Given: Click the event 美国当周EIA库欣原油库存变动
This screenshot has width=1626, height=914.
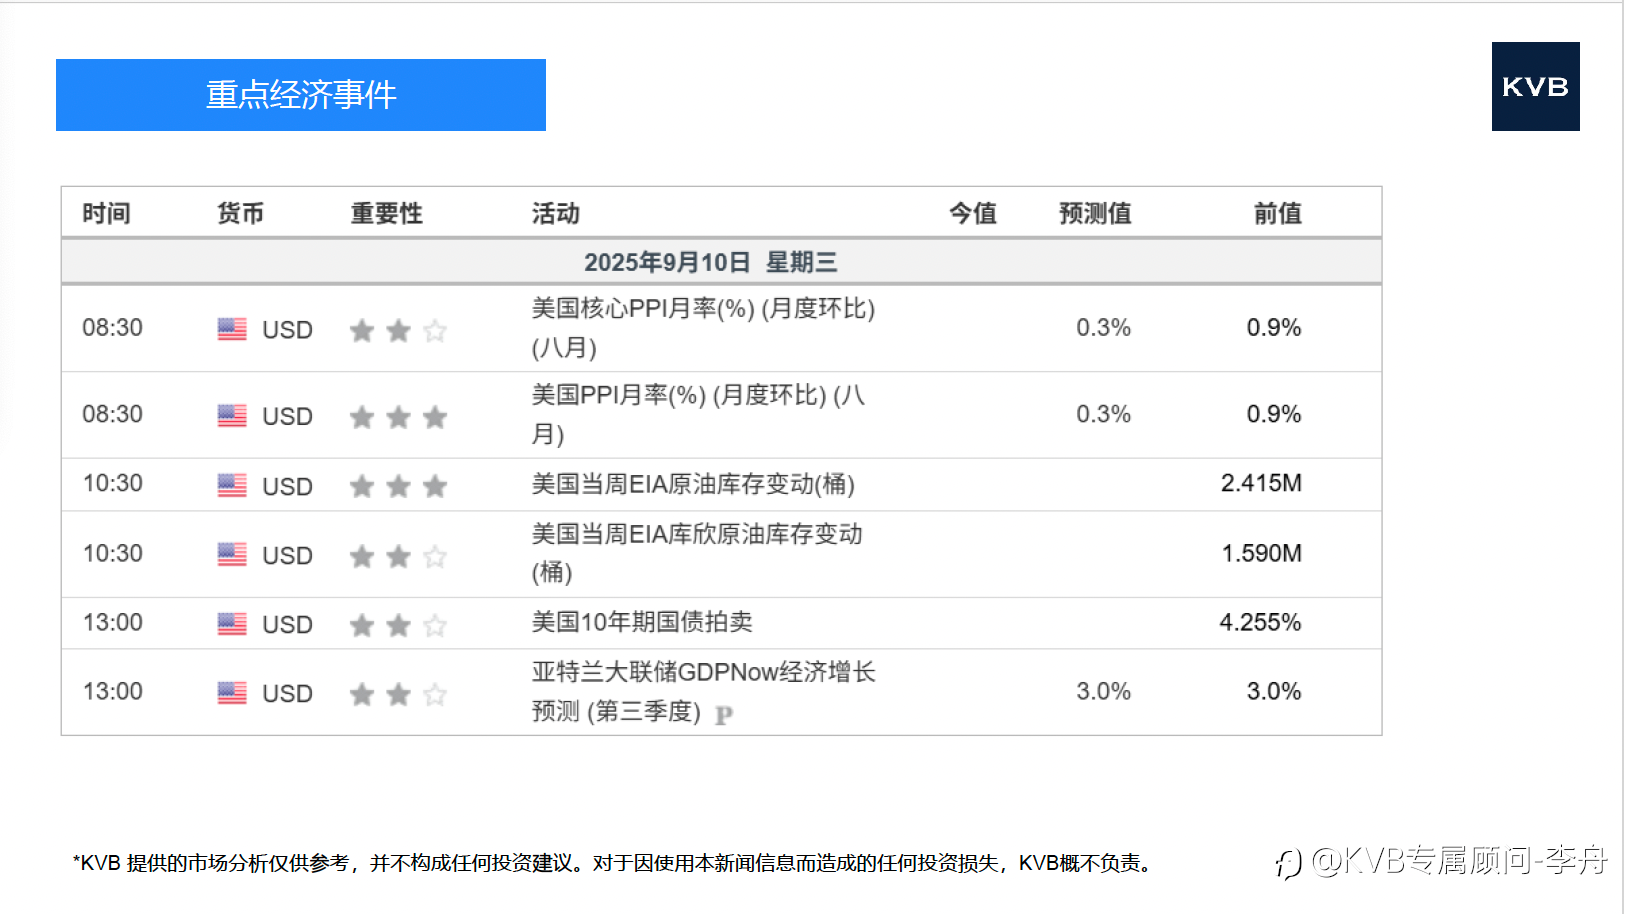Looking at the screenshot, I should point(697,553).
